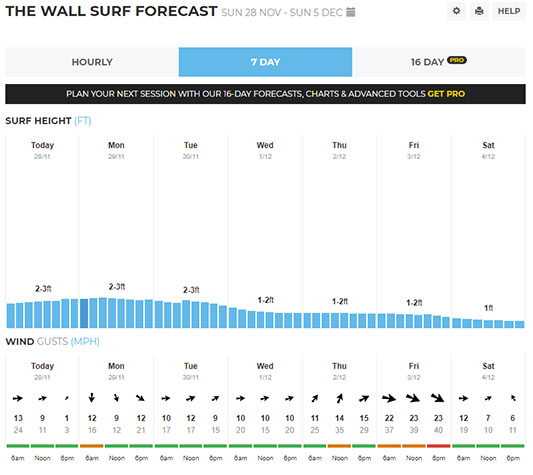Select Sat 4/12 wind column header

[488, 371]
